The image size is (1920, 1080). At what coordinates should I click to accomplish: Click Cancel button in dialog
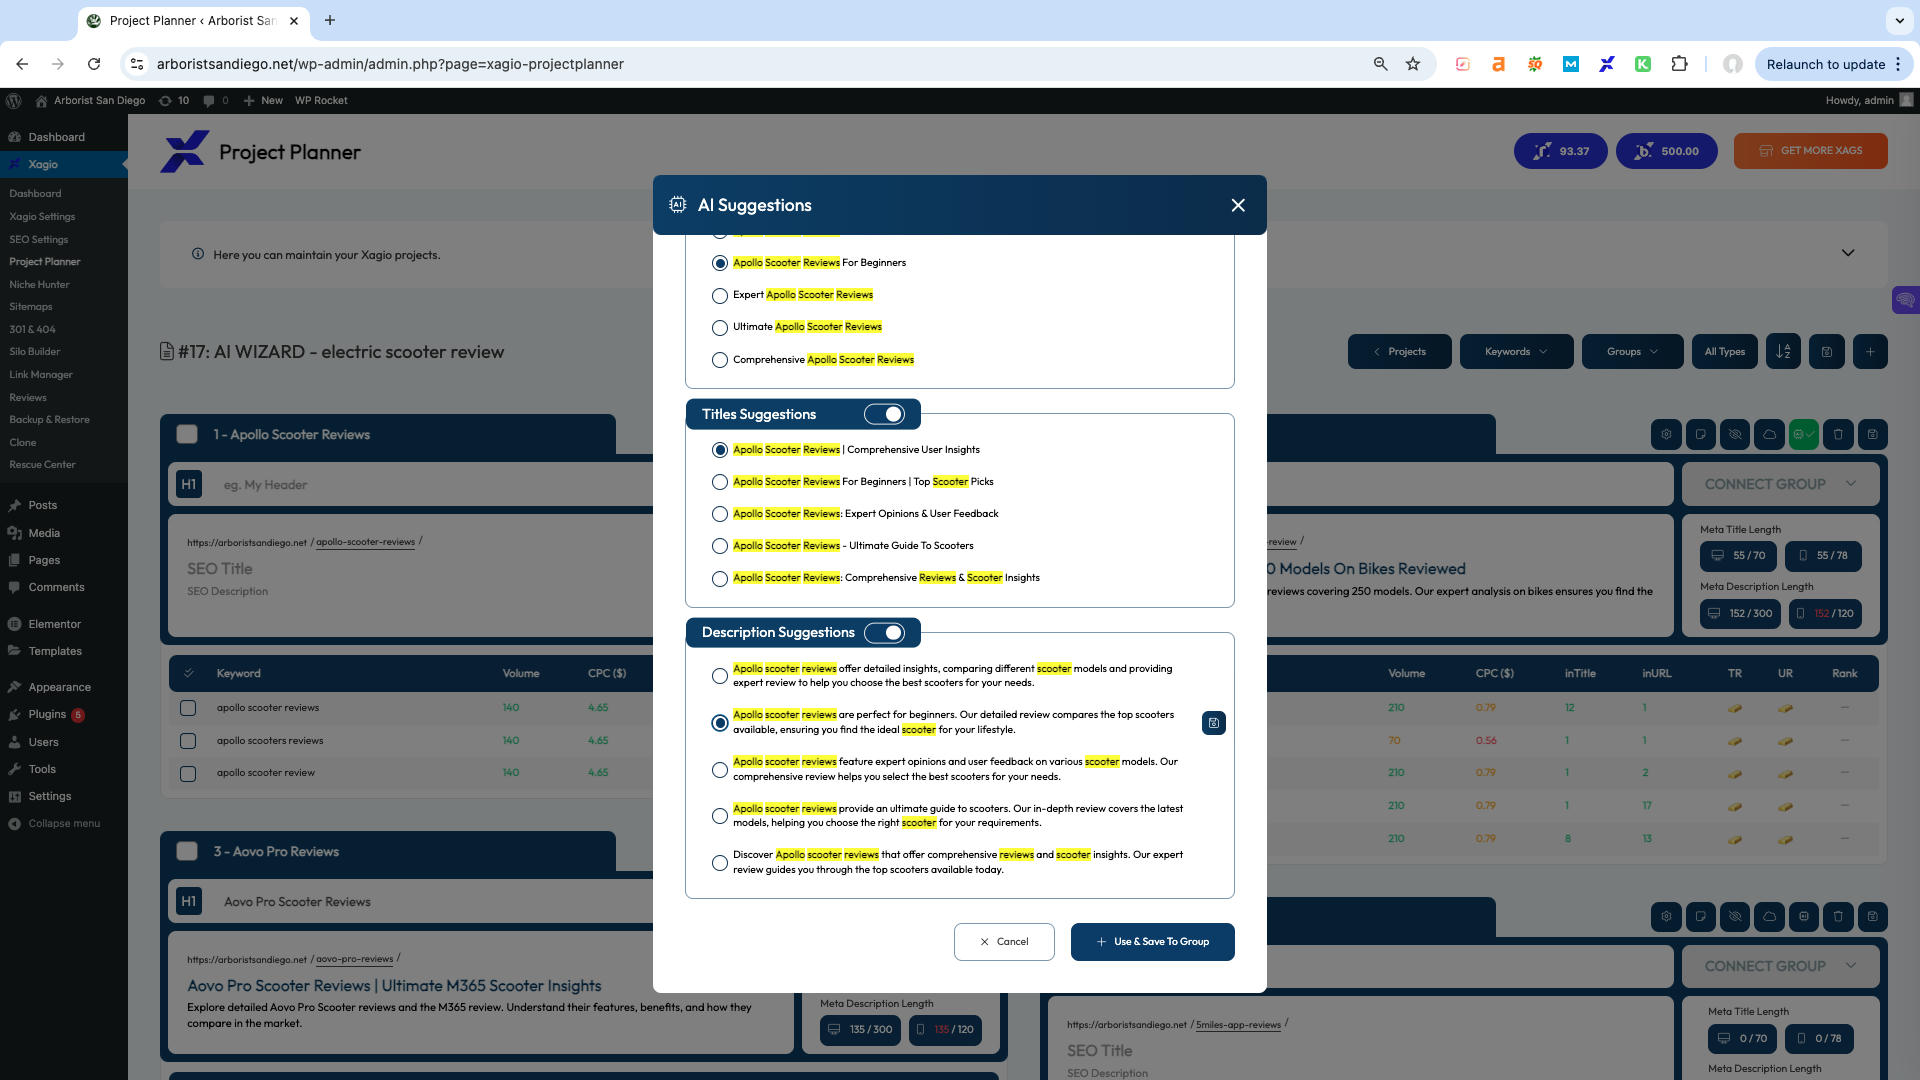coord(1004,942)
